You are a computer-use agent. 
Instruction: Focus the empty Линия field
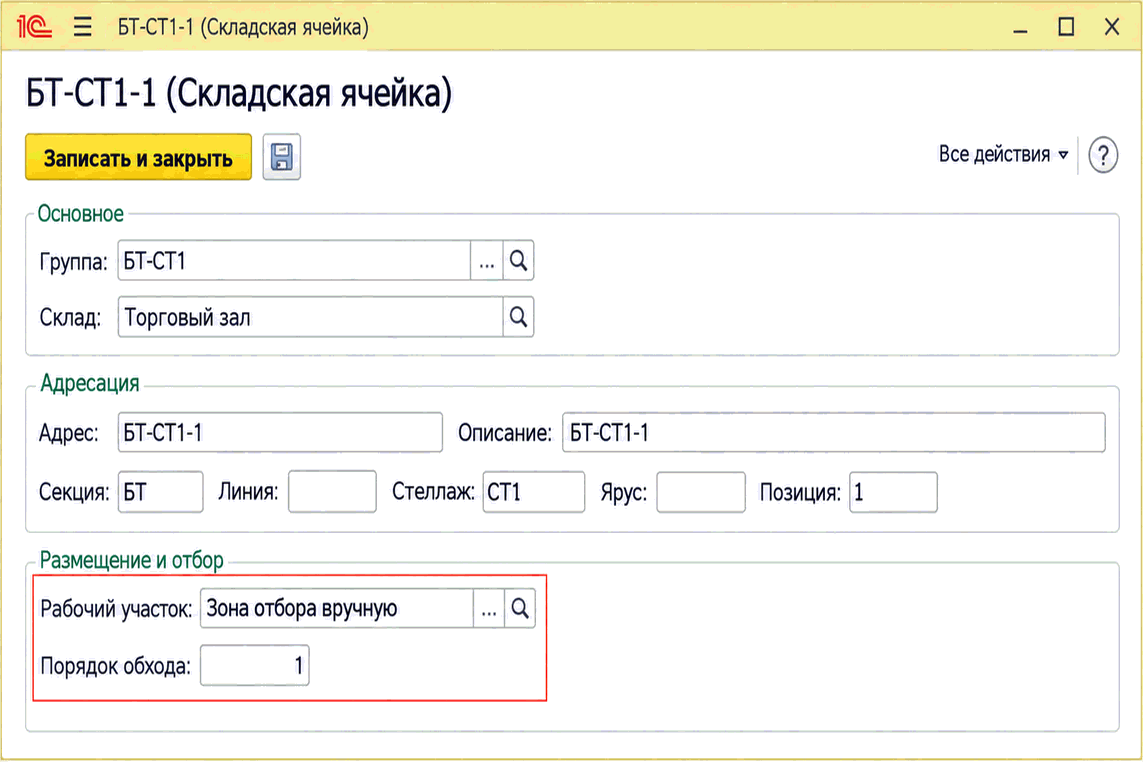coord(332,492)
